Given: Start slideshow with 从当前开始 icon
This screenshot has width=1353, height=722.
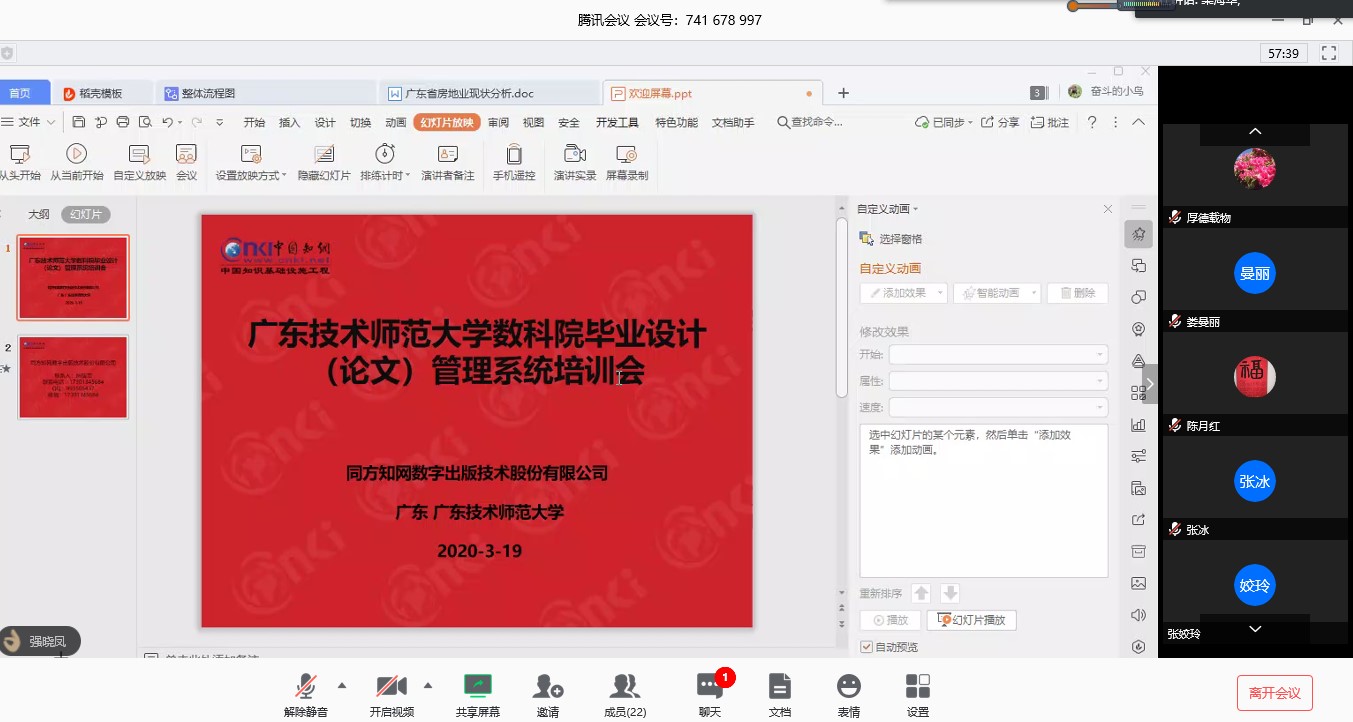Looking at the screenshot, I should pos(76,154).
